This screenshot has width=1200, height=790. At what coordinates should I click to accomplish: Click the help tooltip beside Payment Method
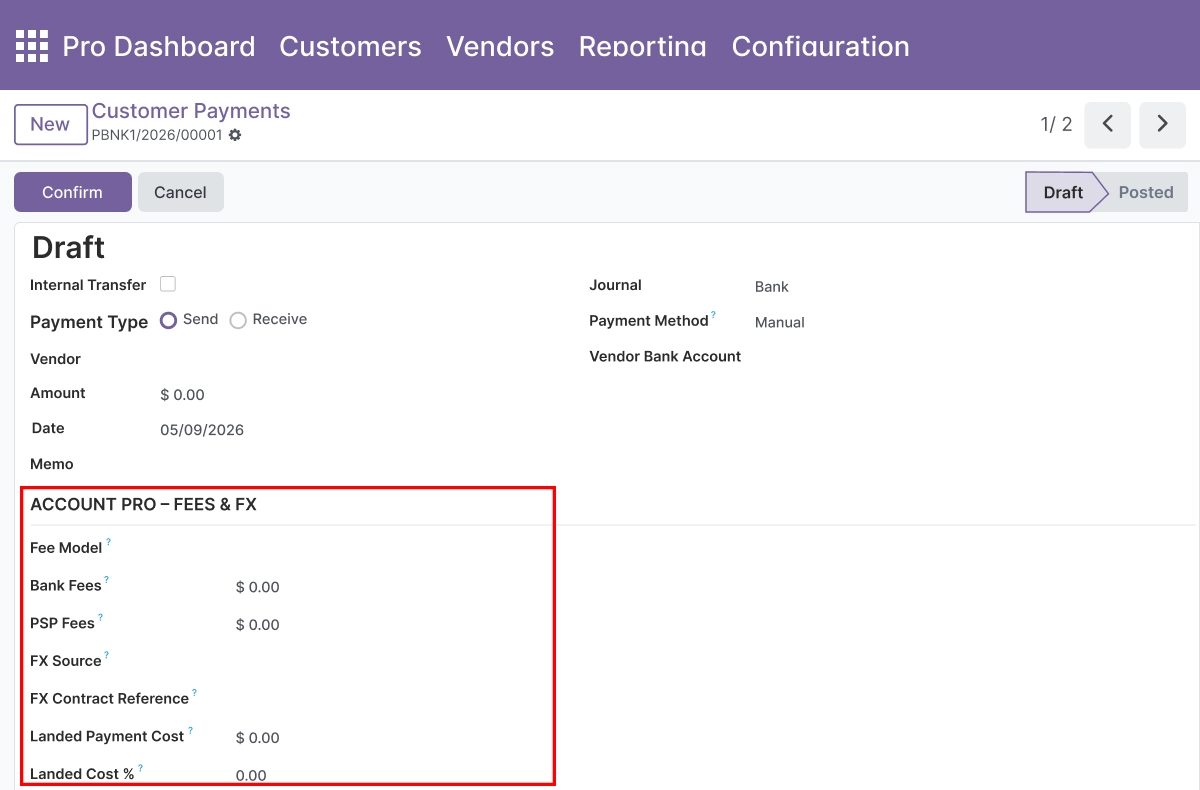(714, 315)
